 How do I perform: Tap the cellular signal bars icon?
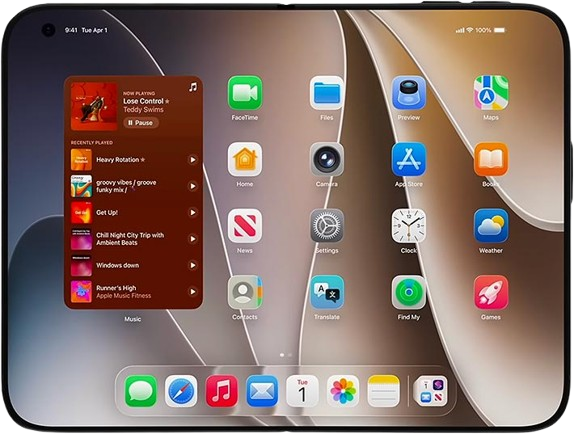pyautogui.click(x=460, y=30)
